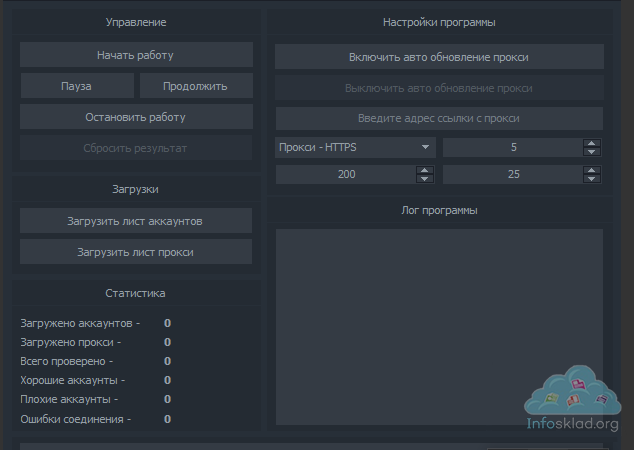Click Загрузить лист аккаунтов button
Screen dimensions: 634x450
136,220
